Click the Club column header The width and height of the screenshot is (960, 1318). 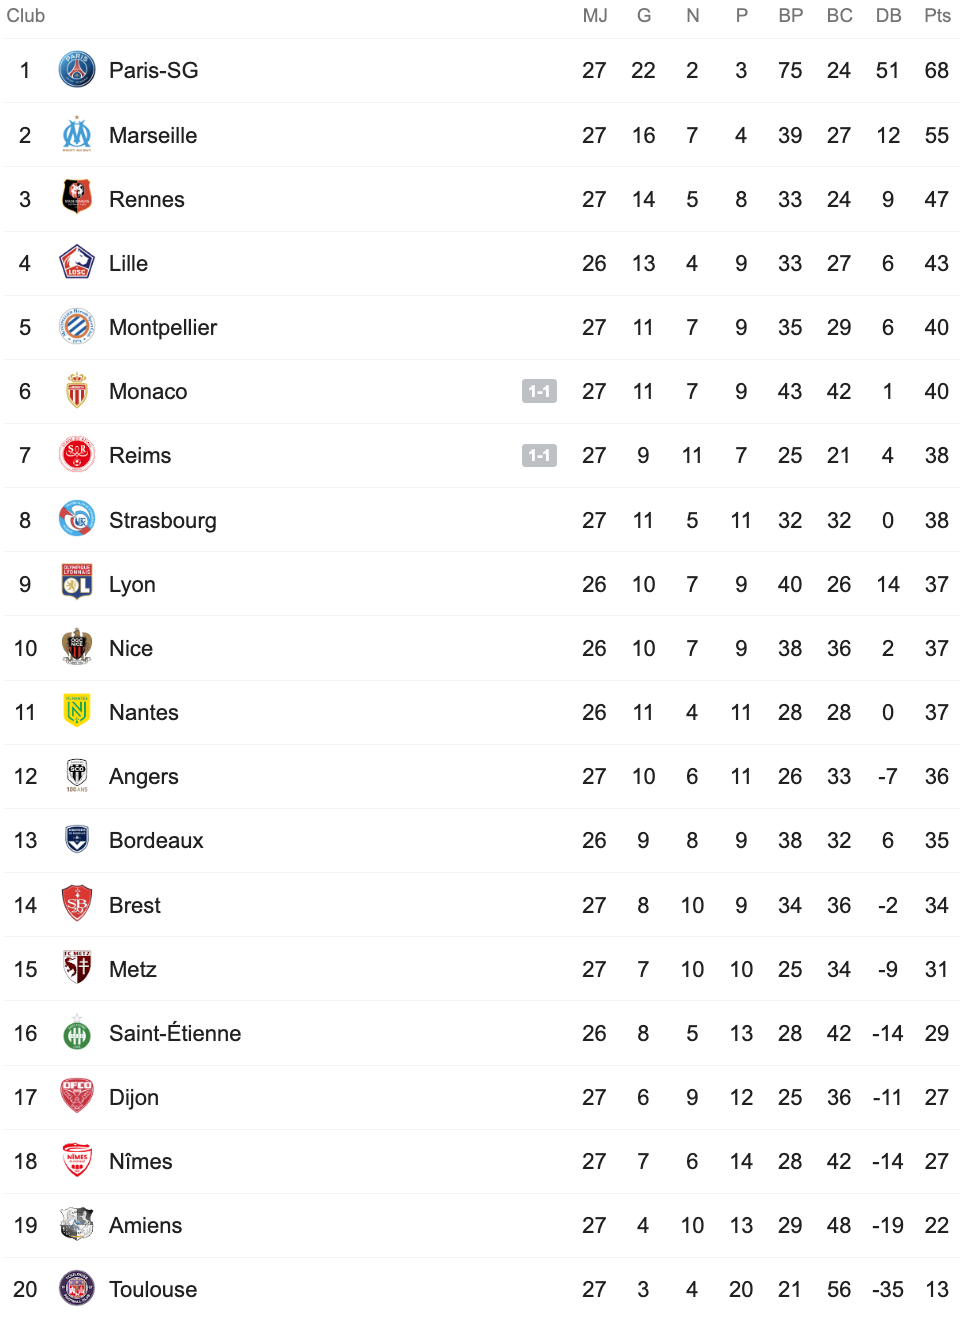tap(26, 16)
